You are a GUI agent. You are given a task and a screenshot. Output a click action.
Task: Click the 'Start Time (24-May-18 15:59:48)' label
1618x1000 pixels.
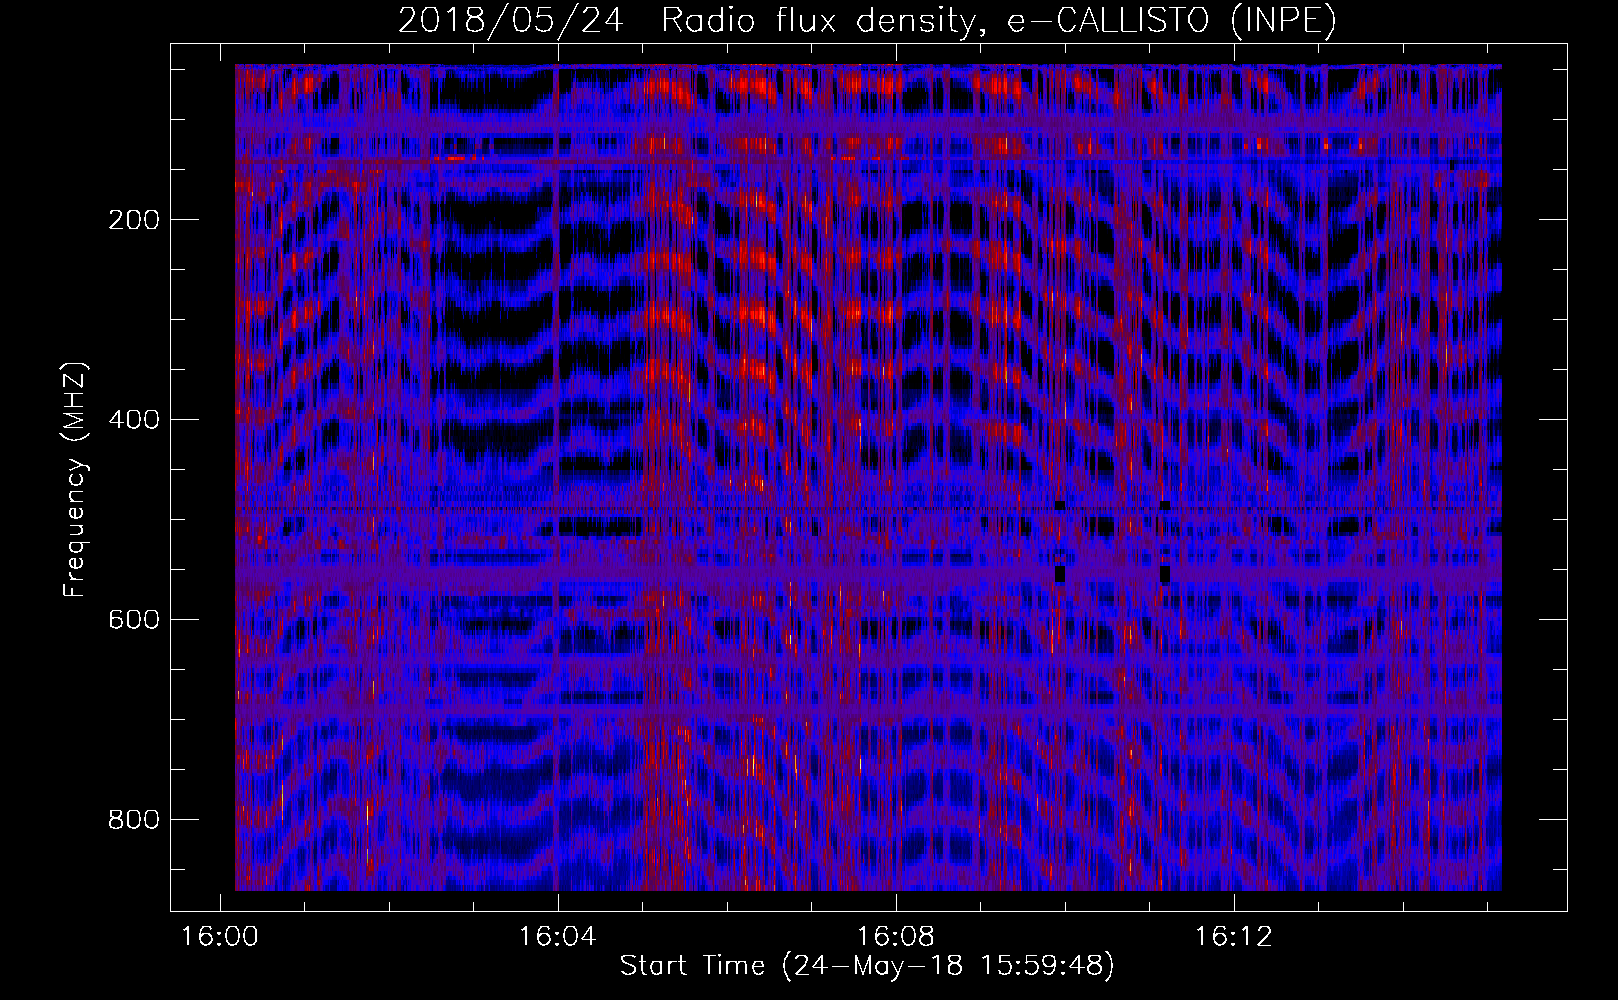866,966
